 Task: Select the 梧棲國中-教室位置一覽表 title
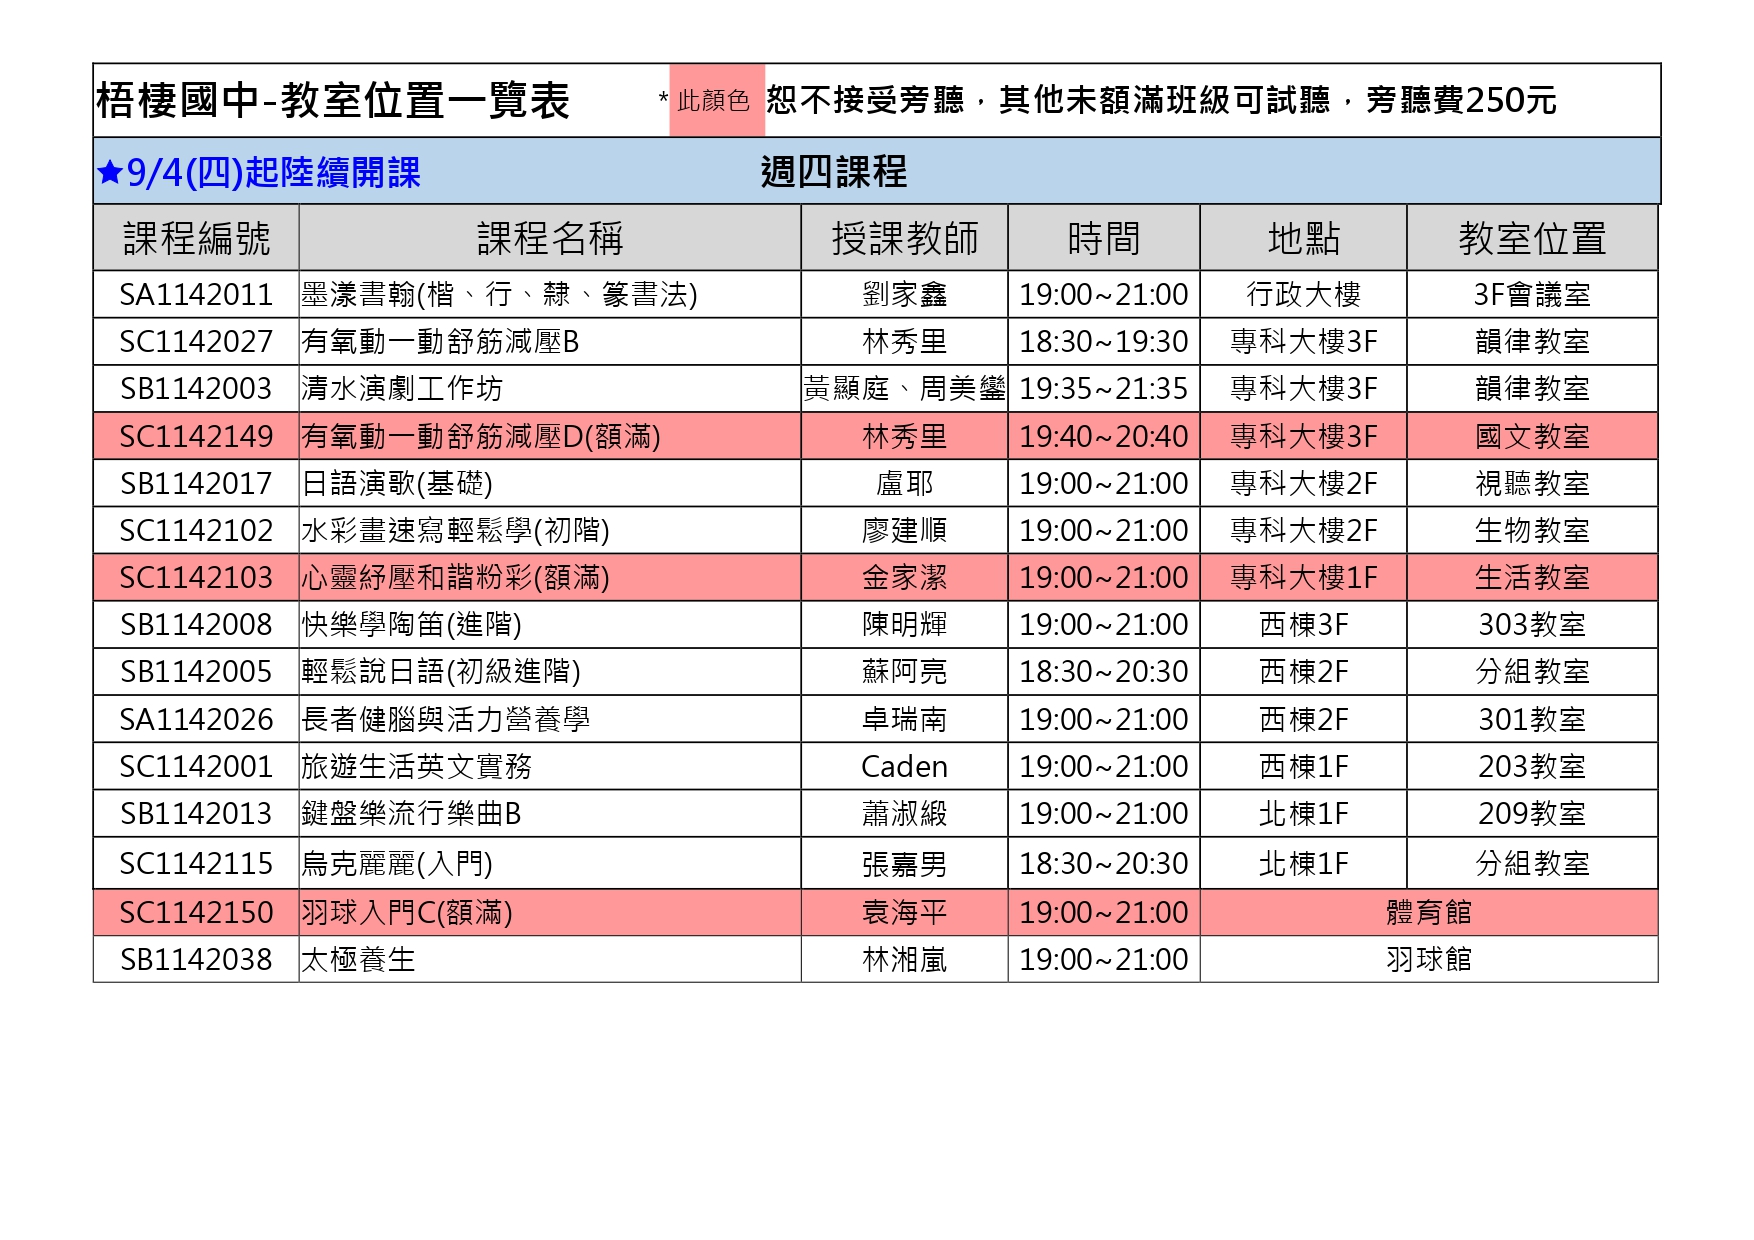[x=333, y=101]
